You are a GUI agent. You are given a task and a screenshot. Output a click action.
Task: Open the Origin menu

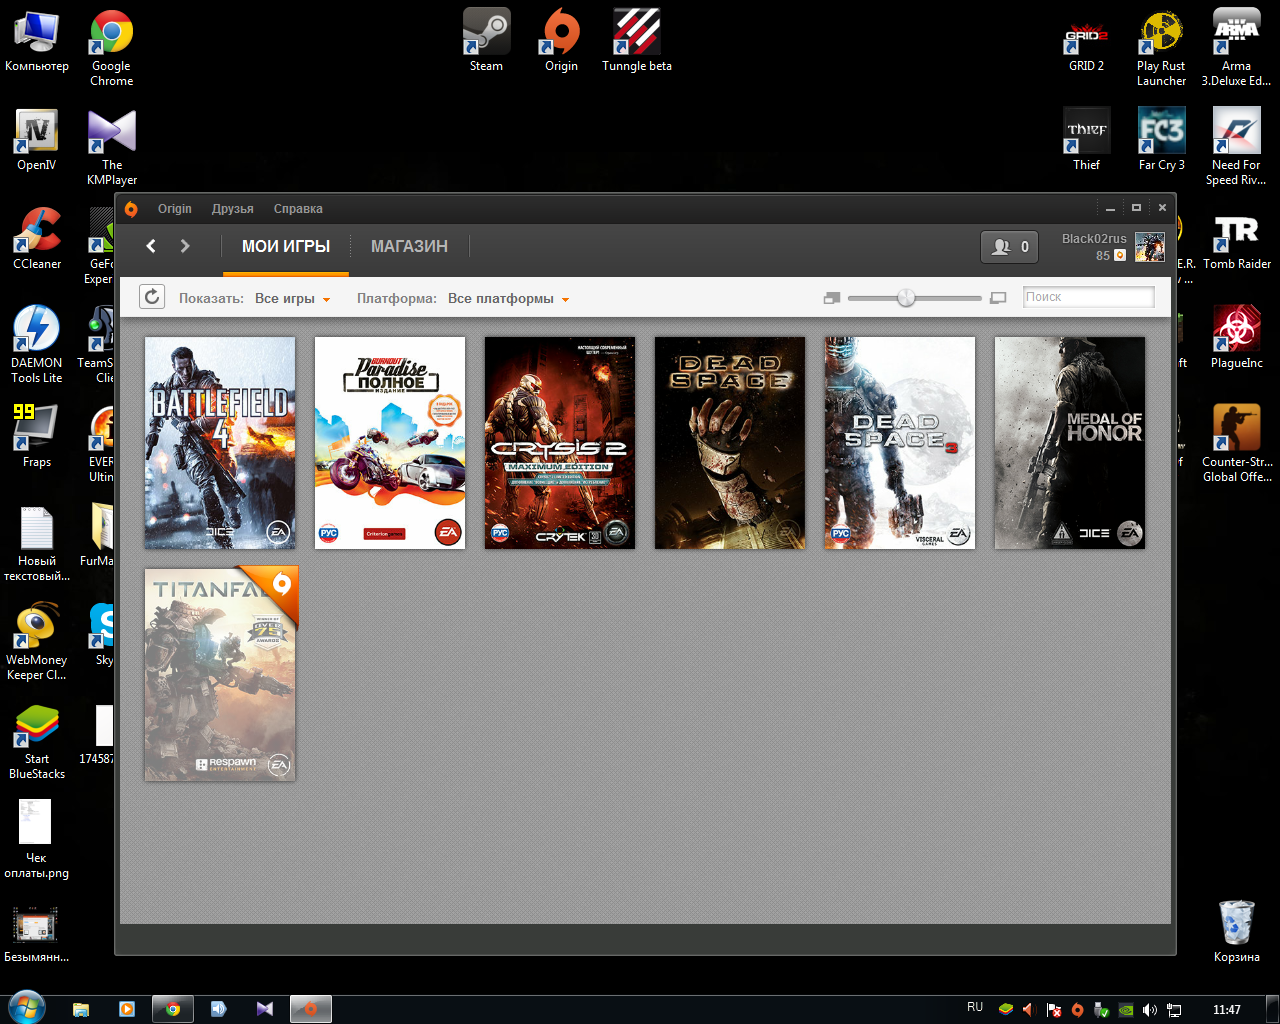[x=174, y=209]
